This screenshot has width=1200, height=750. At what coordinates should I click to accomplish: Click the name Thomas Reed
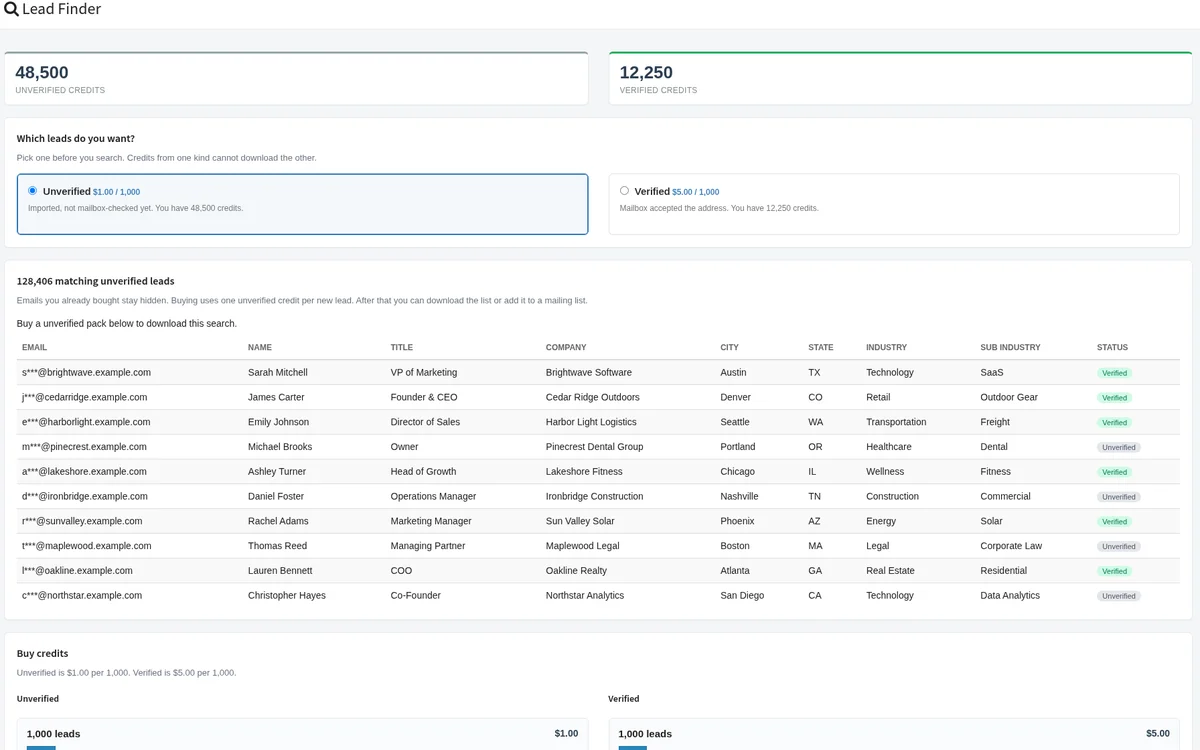(x=277, y=546)
